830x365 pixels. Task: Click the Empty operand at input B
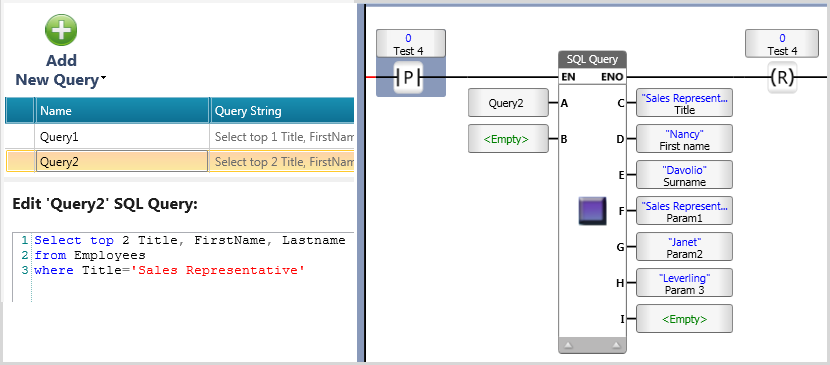tap(508, 139)
